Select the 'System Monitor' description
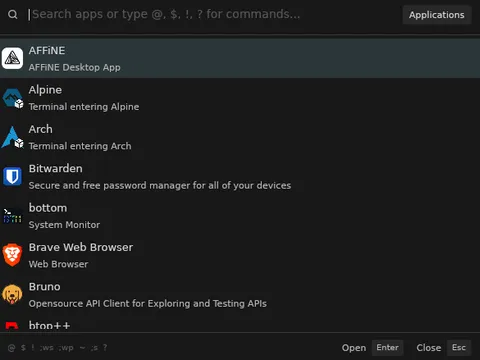Viewport: 480px width, 360px height. 64,225
